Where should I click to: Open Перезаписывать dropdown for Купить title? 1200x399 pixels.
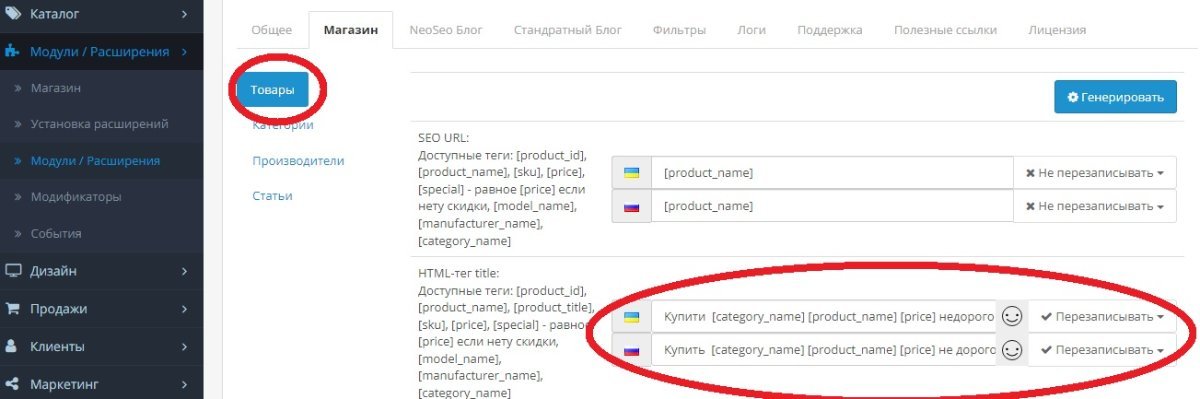point(1102,351)
